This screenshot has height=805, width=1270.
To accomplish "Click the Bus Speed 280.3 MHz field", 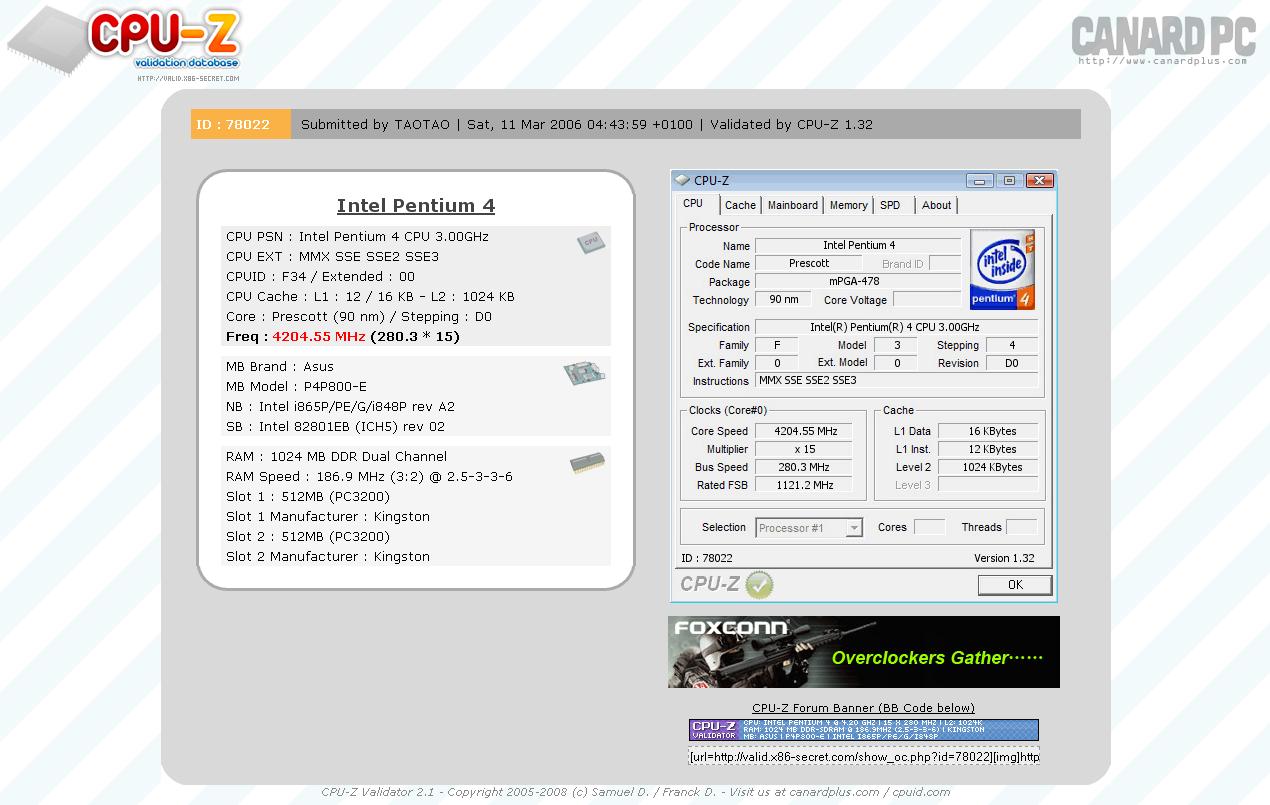I will point(804,467).
